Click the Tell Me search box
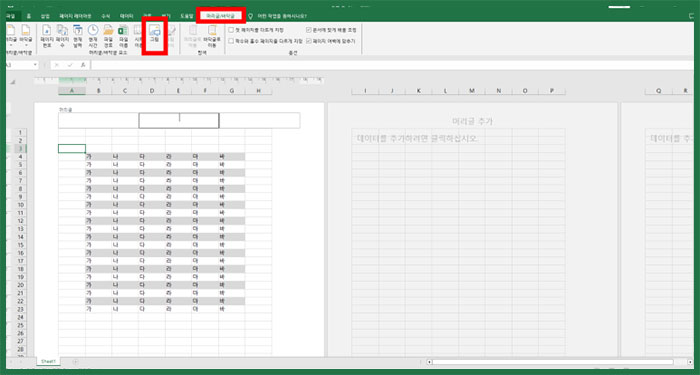The width and height of the screenshot is (700, 375). coord(282,16)
